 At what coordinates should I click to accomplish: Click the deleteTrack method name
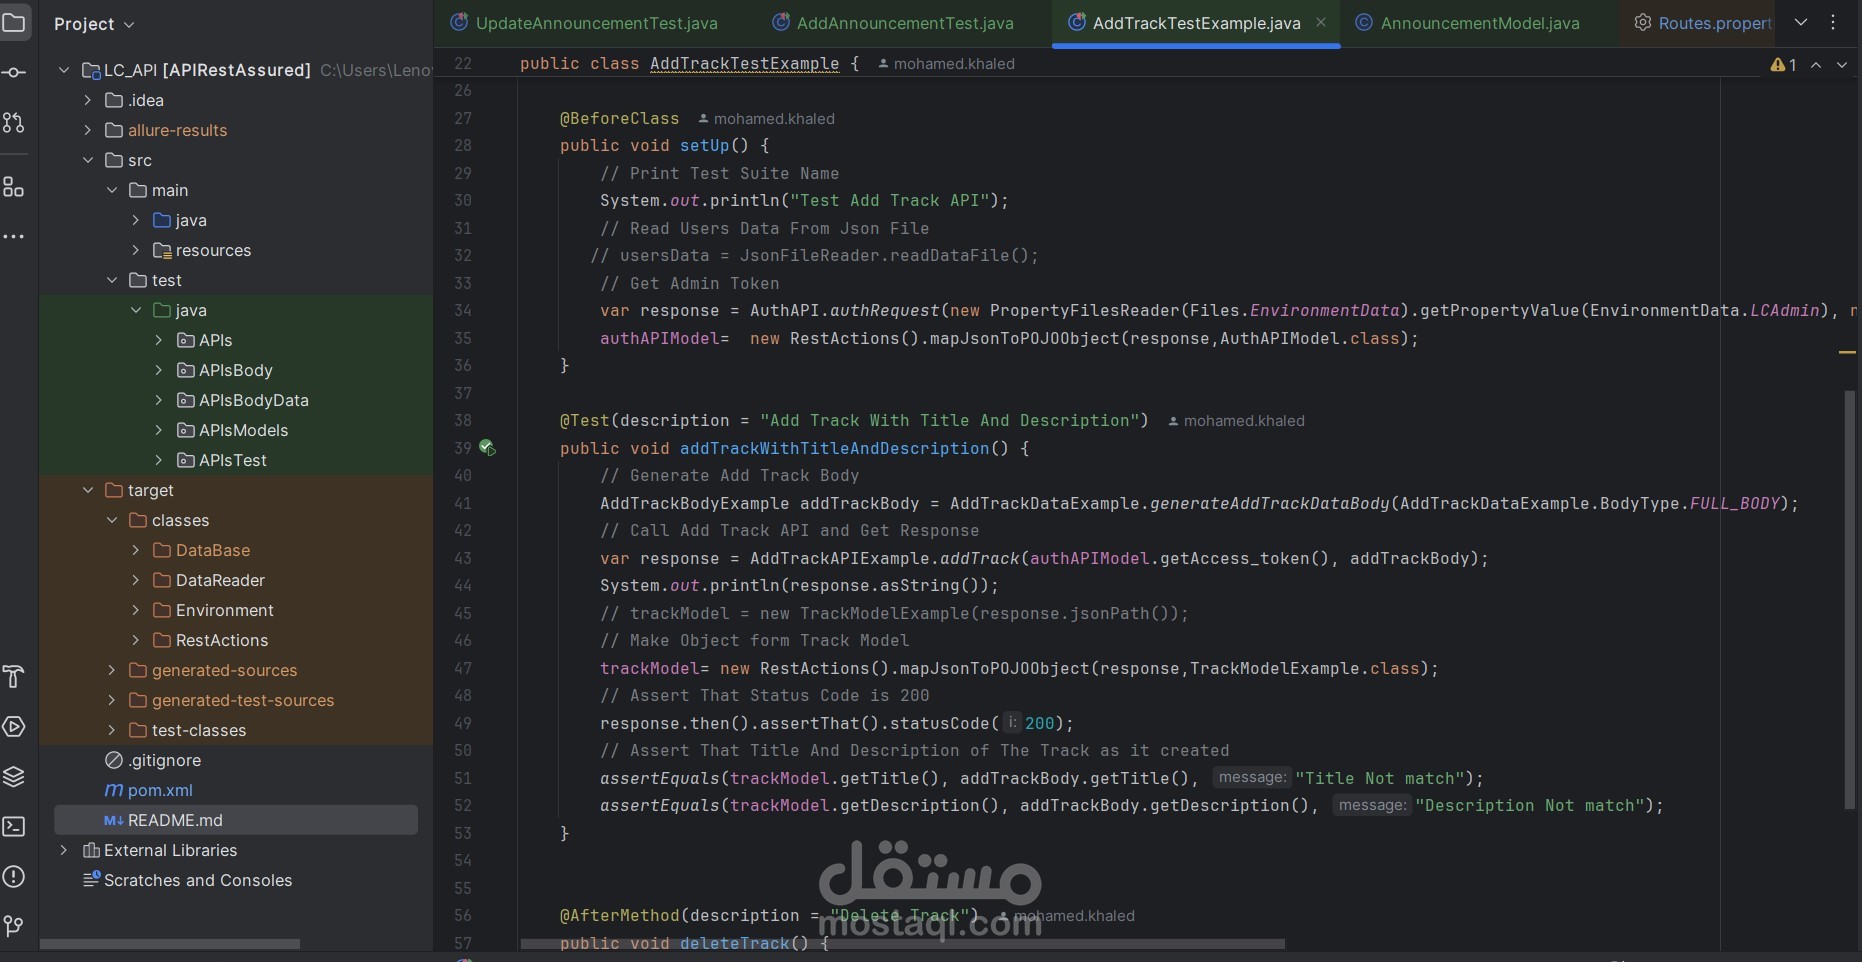pos(735,944)
